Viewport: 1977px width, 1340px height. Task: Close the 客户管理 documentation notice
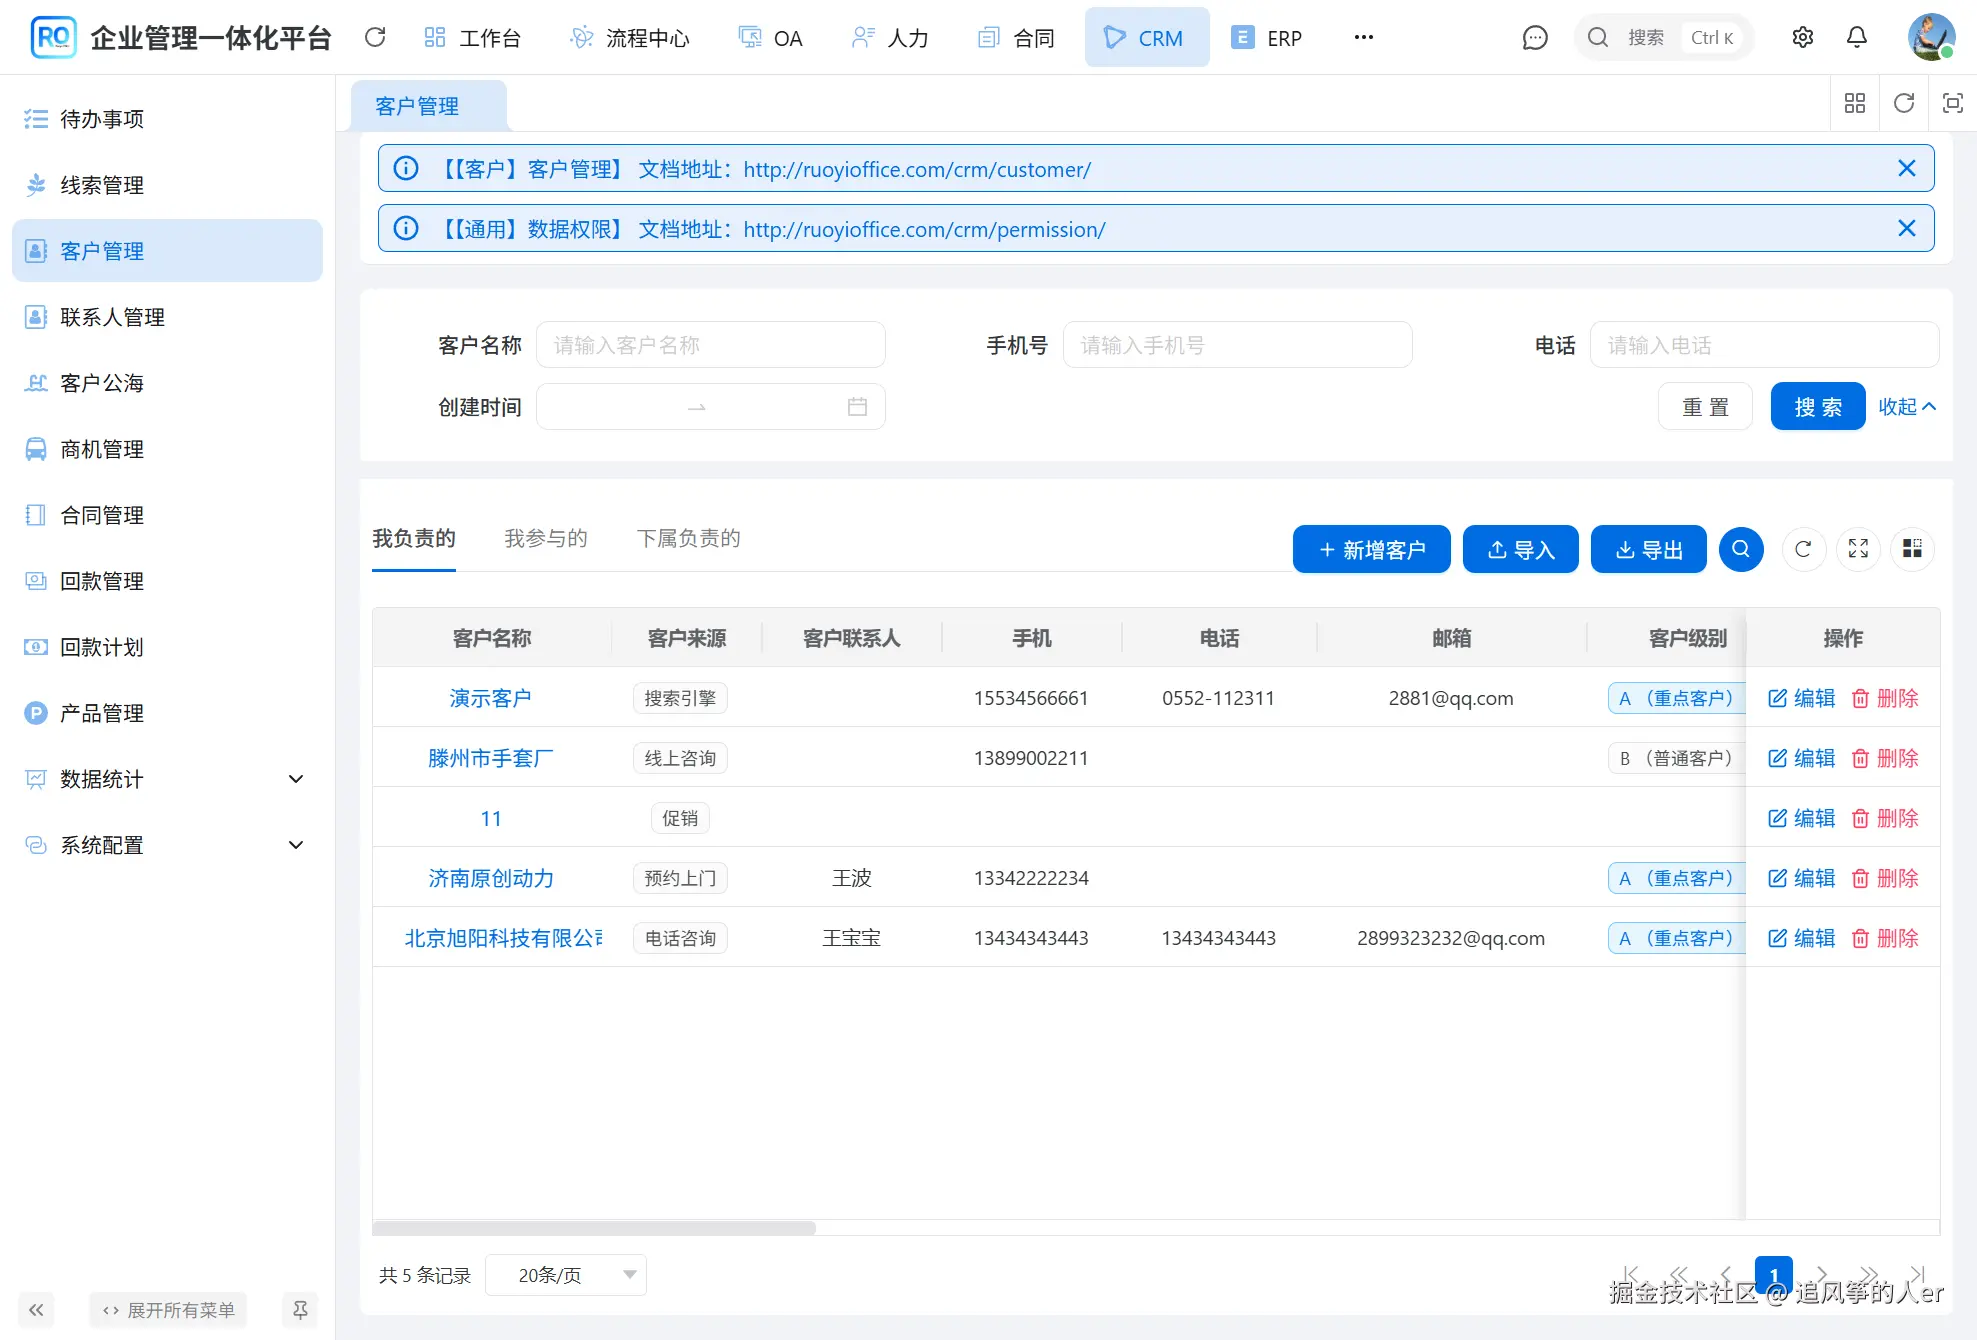coord(1907,169)
